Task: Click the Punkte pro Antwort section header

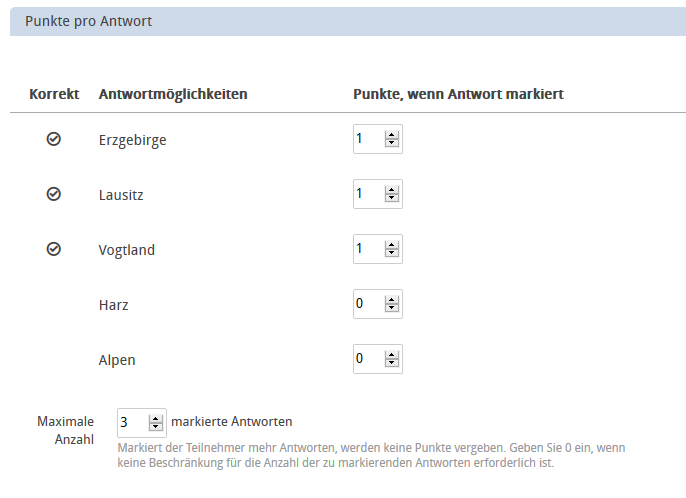Action: click(x=89, y=21)
